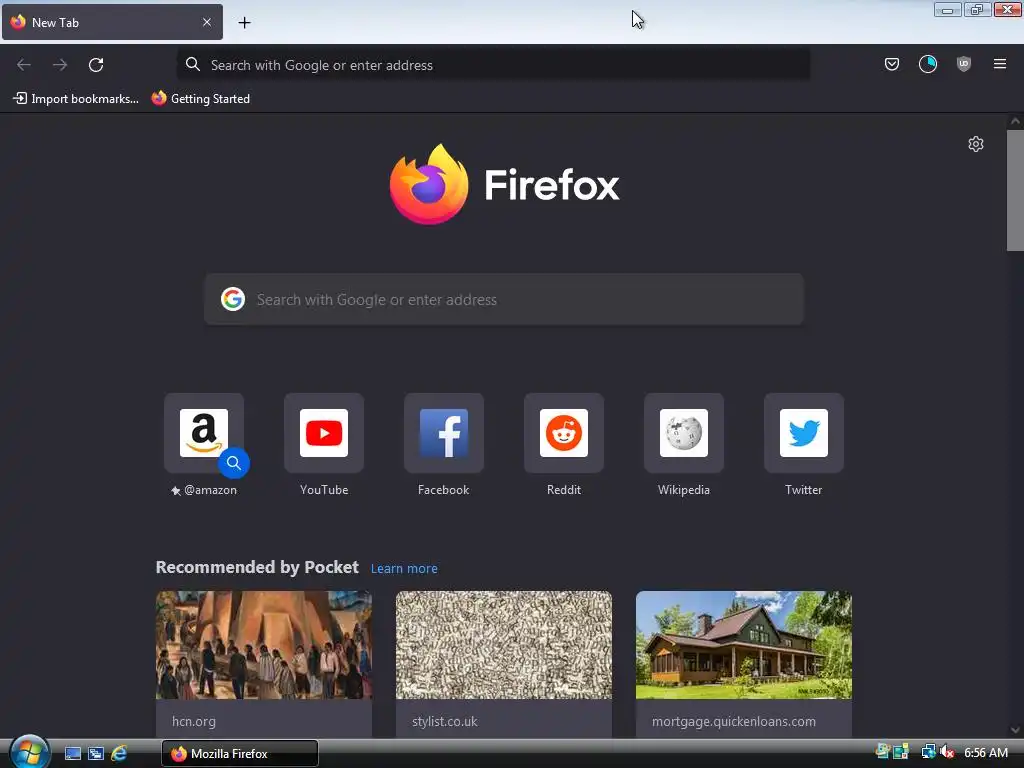Viewport: 1024px width, 768px height.
Task: Click the 6:56 AM clock in the taskbar
Action: click(986, 753)
